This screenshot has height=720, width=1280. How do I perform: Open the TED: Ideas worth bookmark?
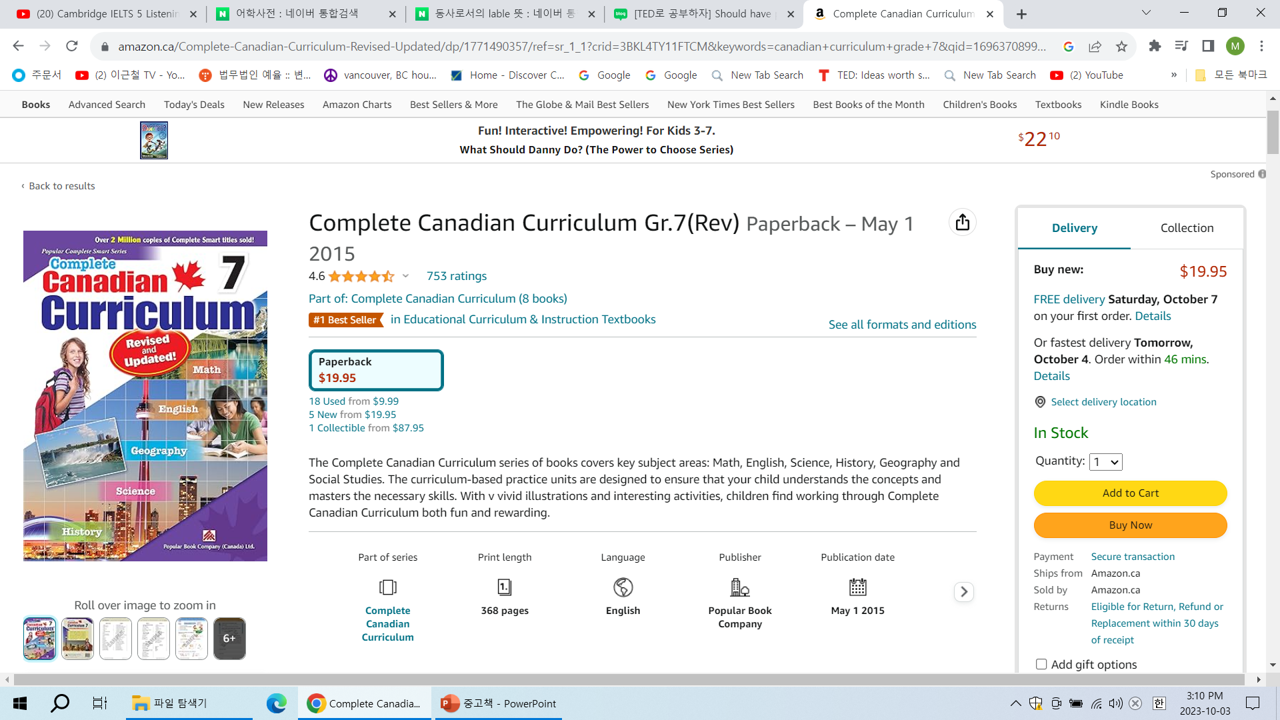click(x=874, y=75)
